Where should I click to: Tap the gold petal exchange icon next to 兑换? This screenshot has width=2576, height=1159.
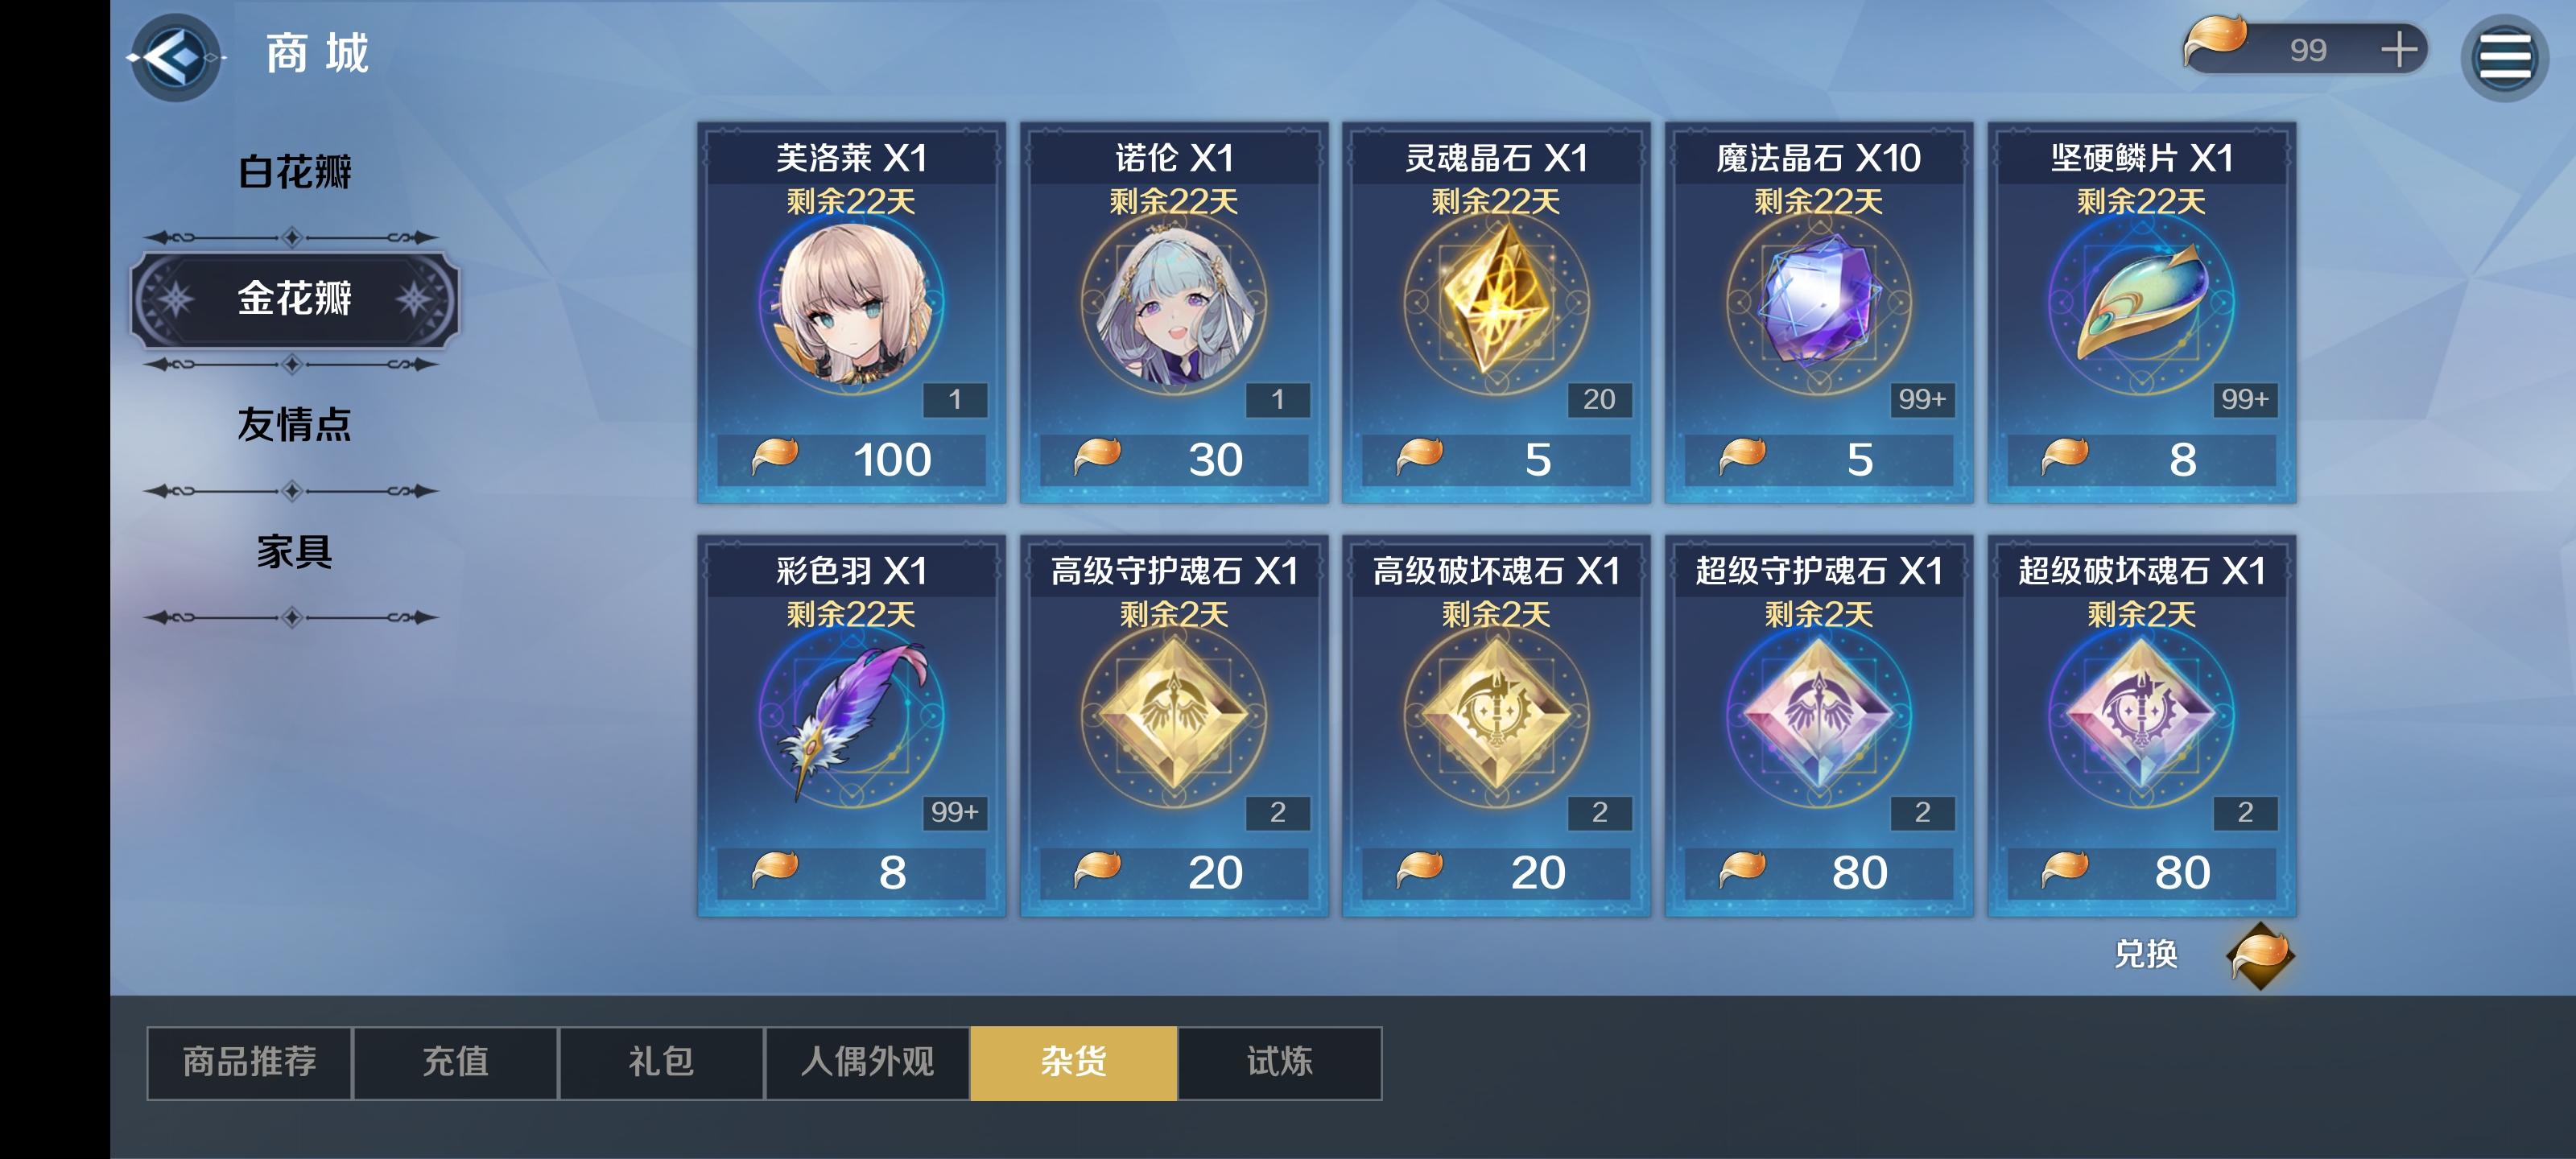pos(2259,955)
